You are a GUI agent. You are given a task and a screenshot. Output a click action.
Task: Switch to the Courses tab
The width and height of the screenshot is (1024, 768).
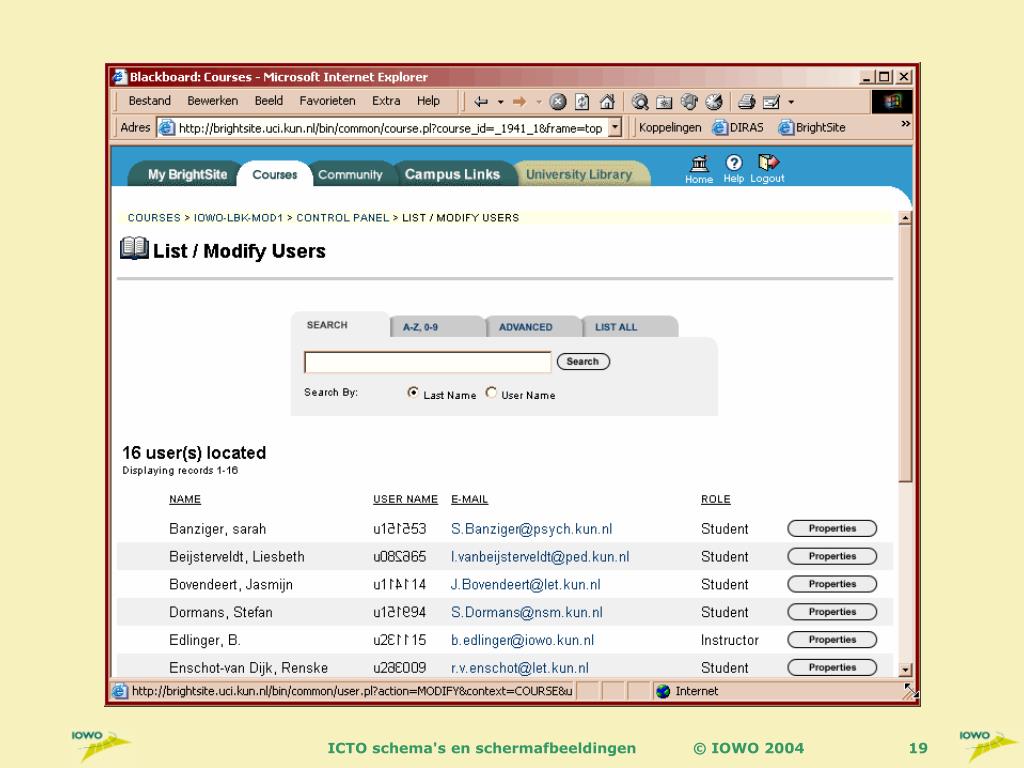pos(274,174)
